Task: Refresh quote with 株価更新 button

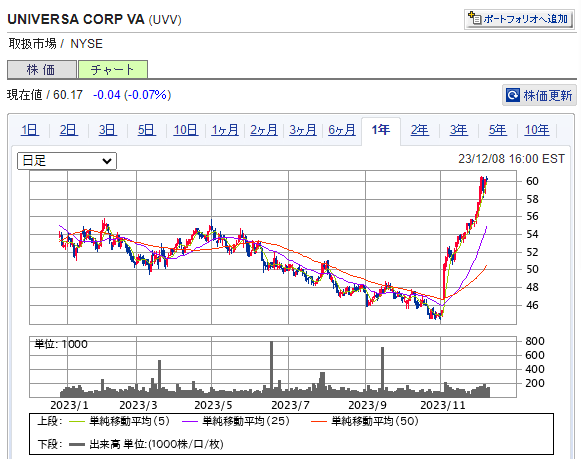Action: [540, 95]
